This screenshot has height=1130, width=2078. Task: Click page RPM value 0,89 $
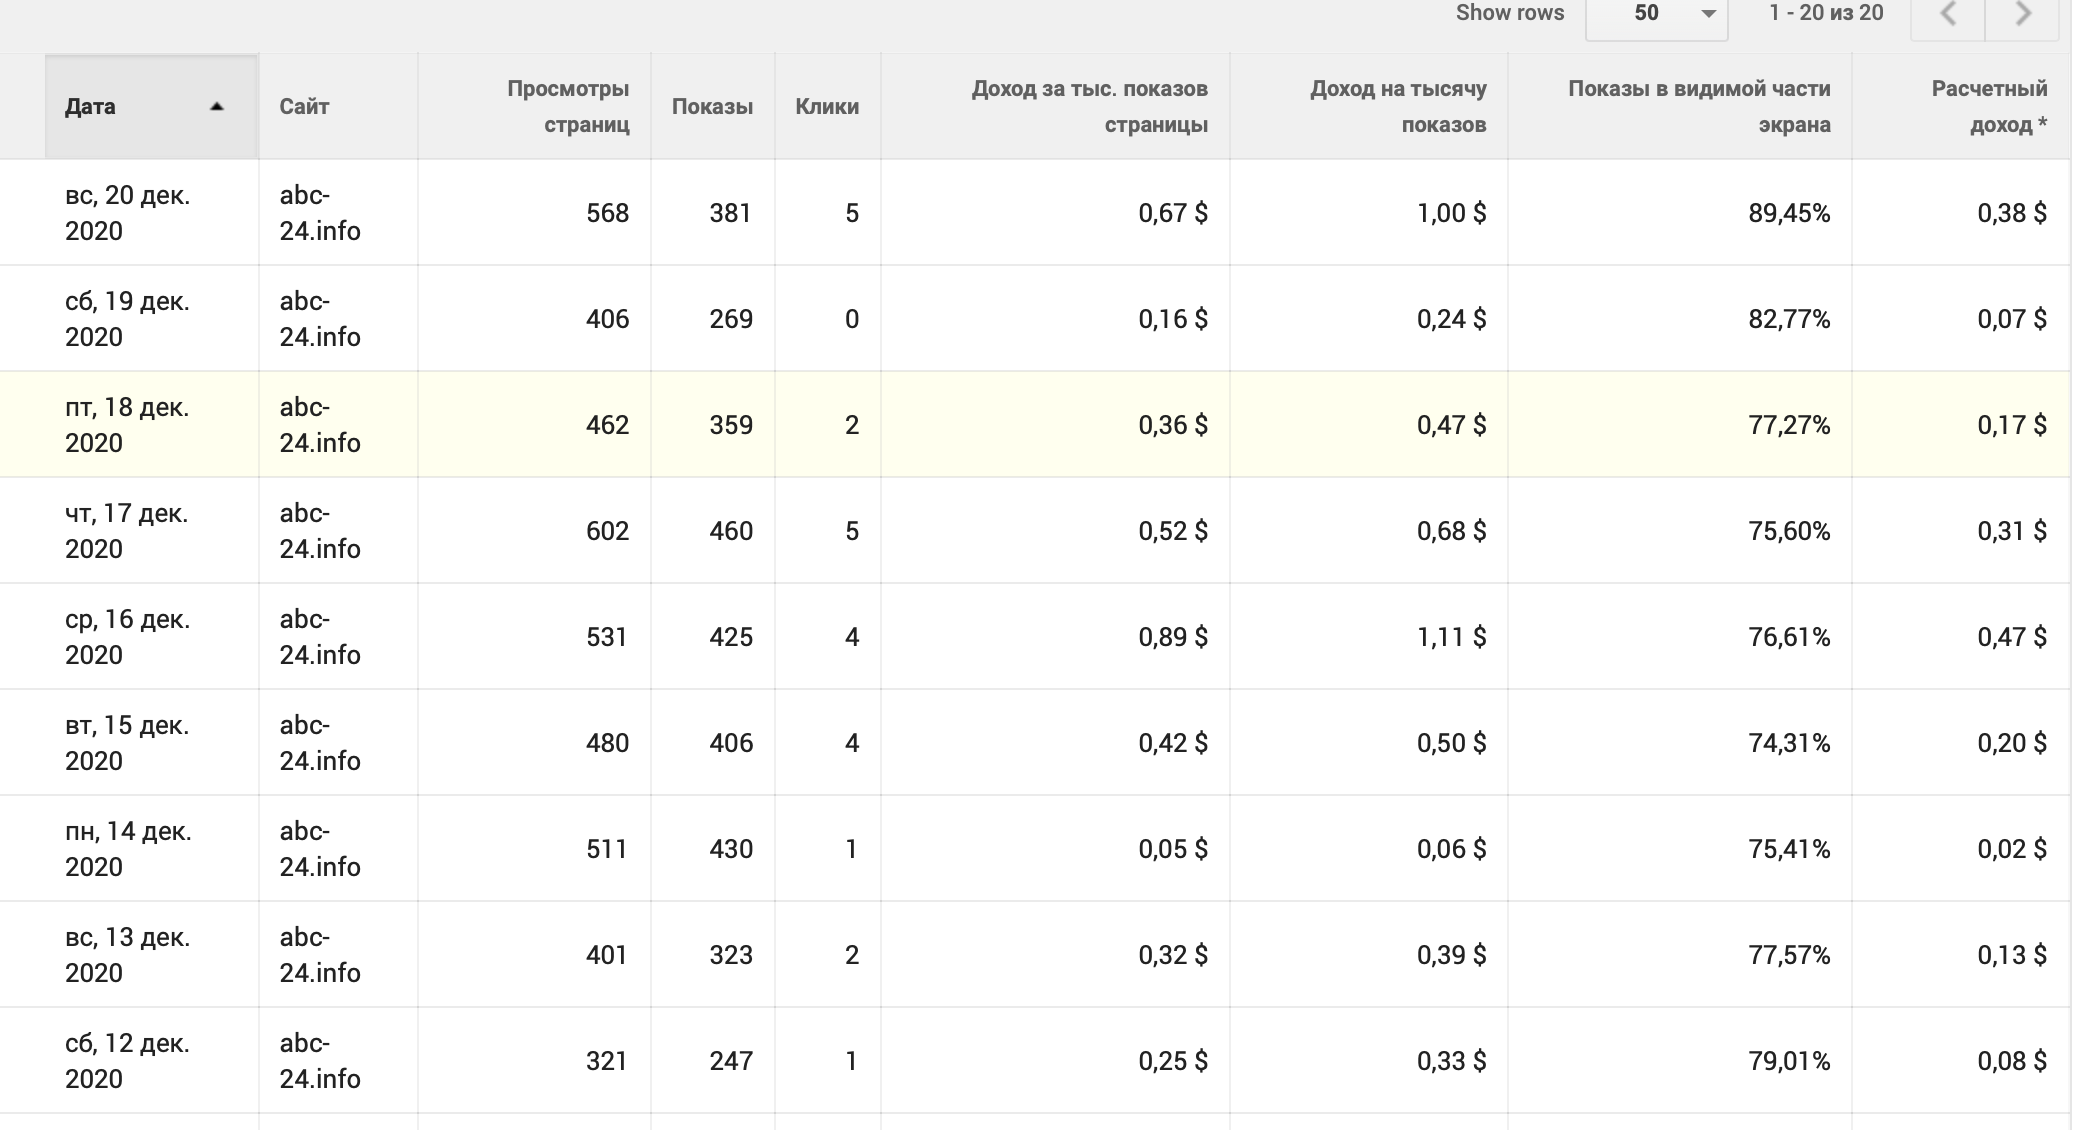[x=1173, y=637]
